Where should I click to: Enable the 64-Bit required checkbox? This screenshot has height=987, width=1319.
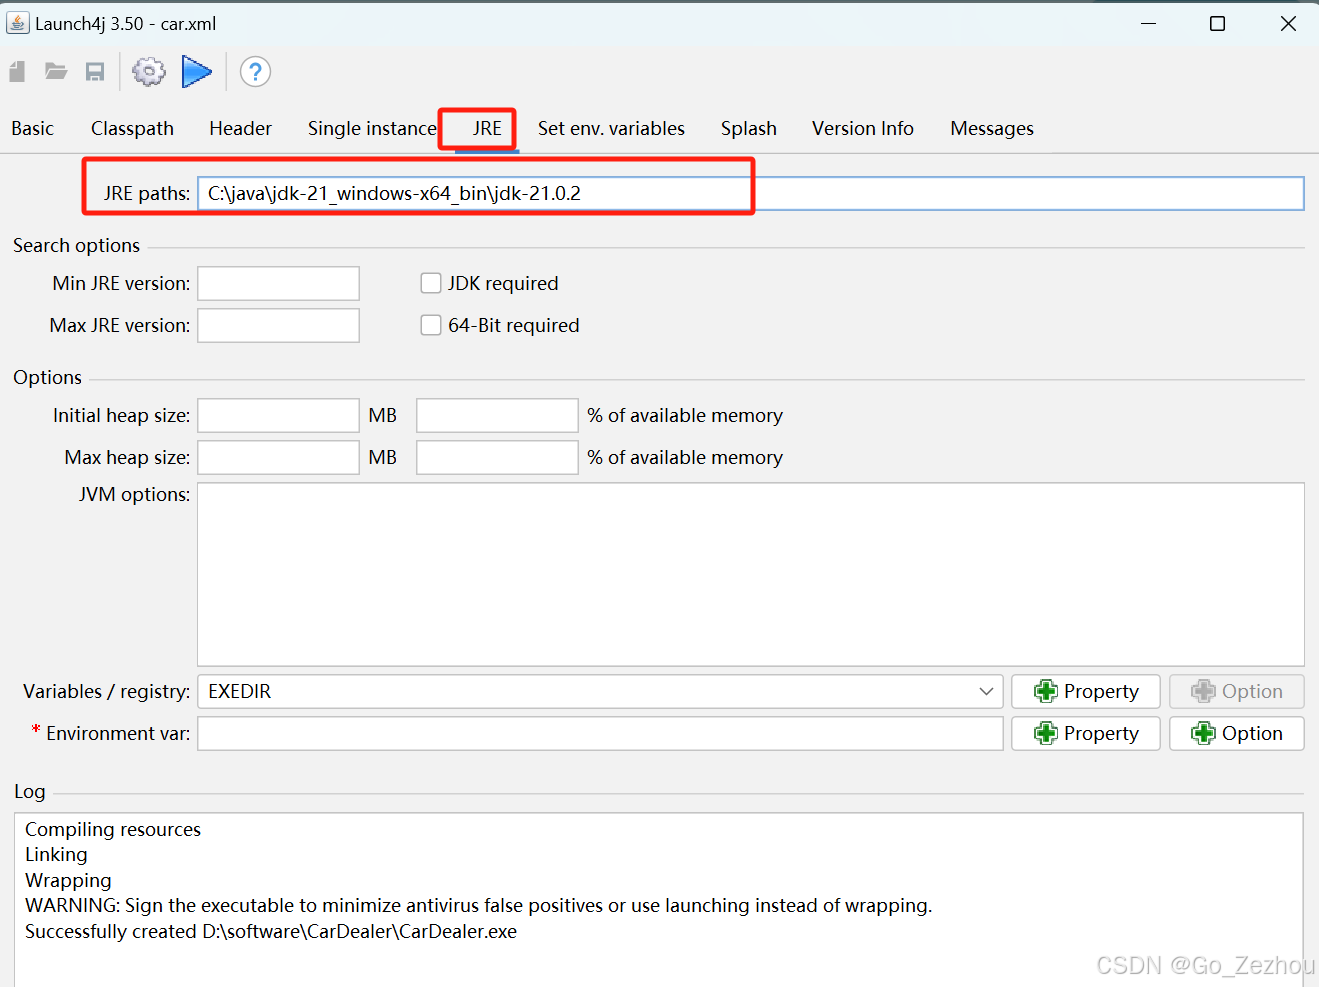[430, 325]
